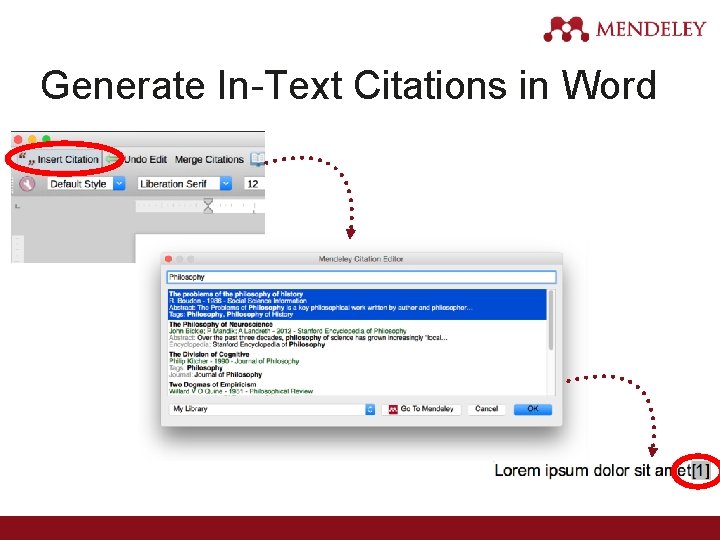Click the green zoom button of Word window
Viewport: 720px width, 540px height.
point(46,139)
